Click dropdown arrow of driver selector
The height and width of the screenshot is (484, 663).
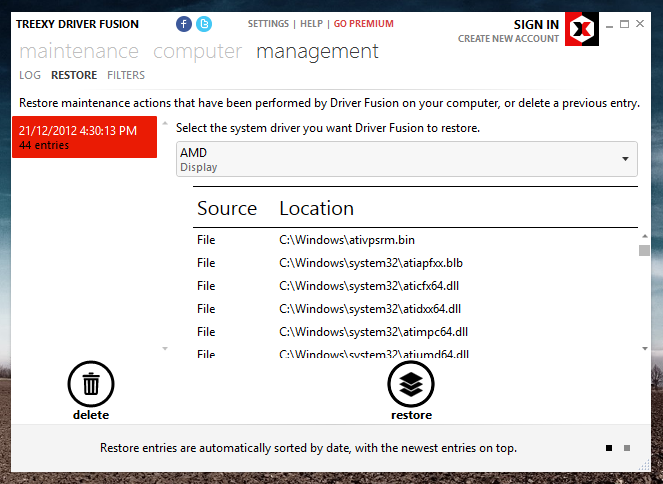tap(625, 159)
